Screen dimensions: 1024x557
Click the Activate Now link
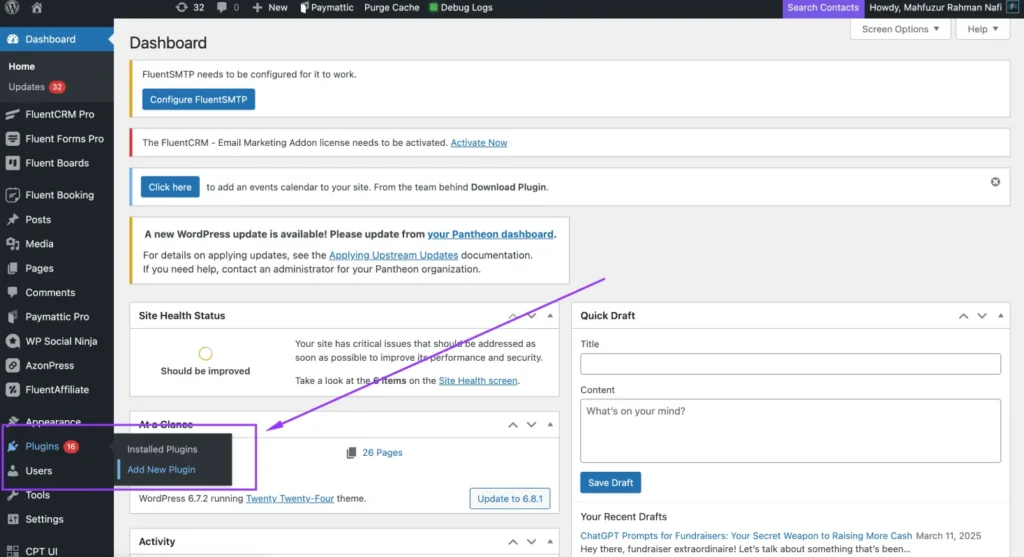tap(479, 142)
